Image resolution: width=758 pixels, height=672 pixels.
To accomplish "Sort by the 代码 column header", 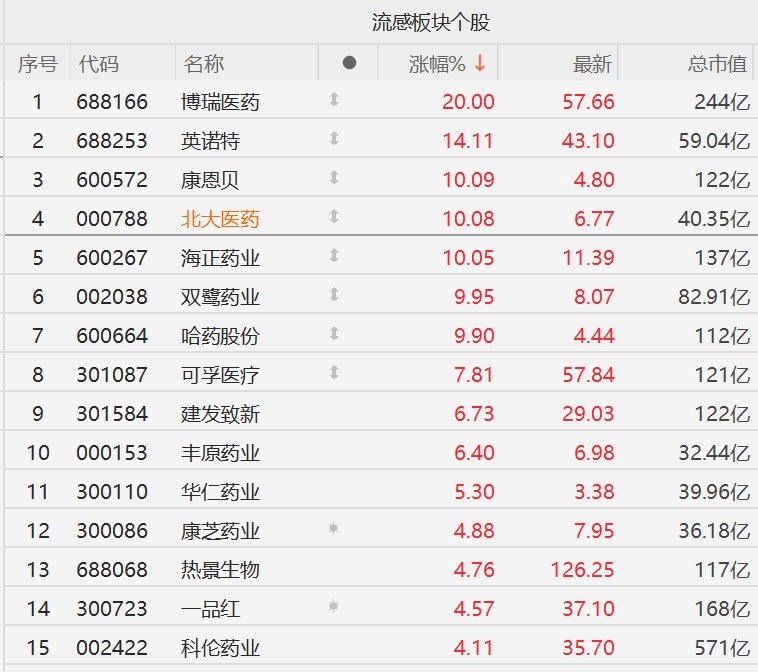I will 99,64.
